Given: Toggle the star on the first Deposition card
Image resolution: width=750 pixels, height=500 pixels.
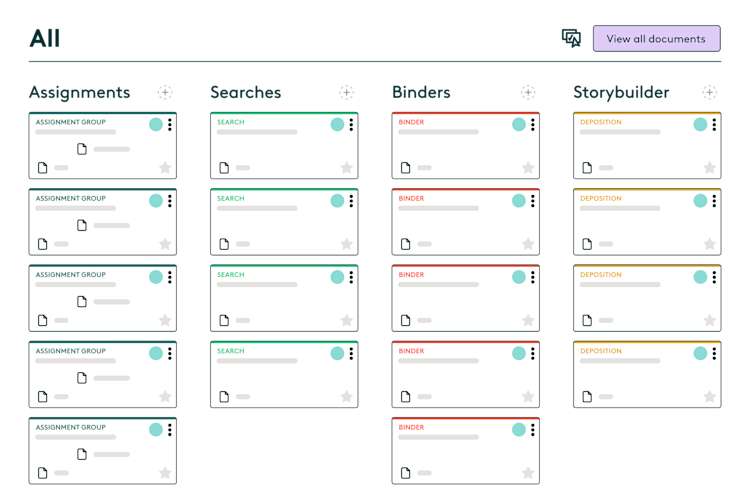Looking at the screenshot, I should [709, 168].
